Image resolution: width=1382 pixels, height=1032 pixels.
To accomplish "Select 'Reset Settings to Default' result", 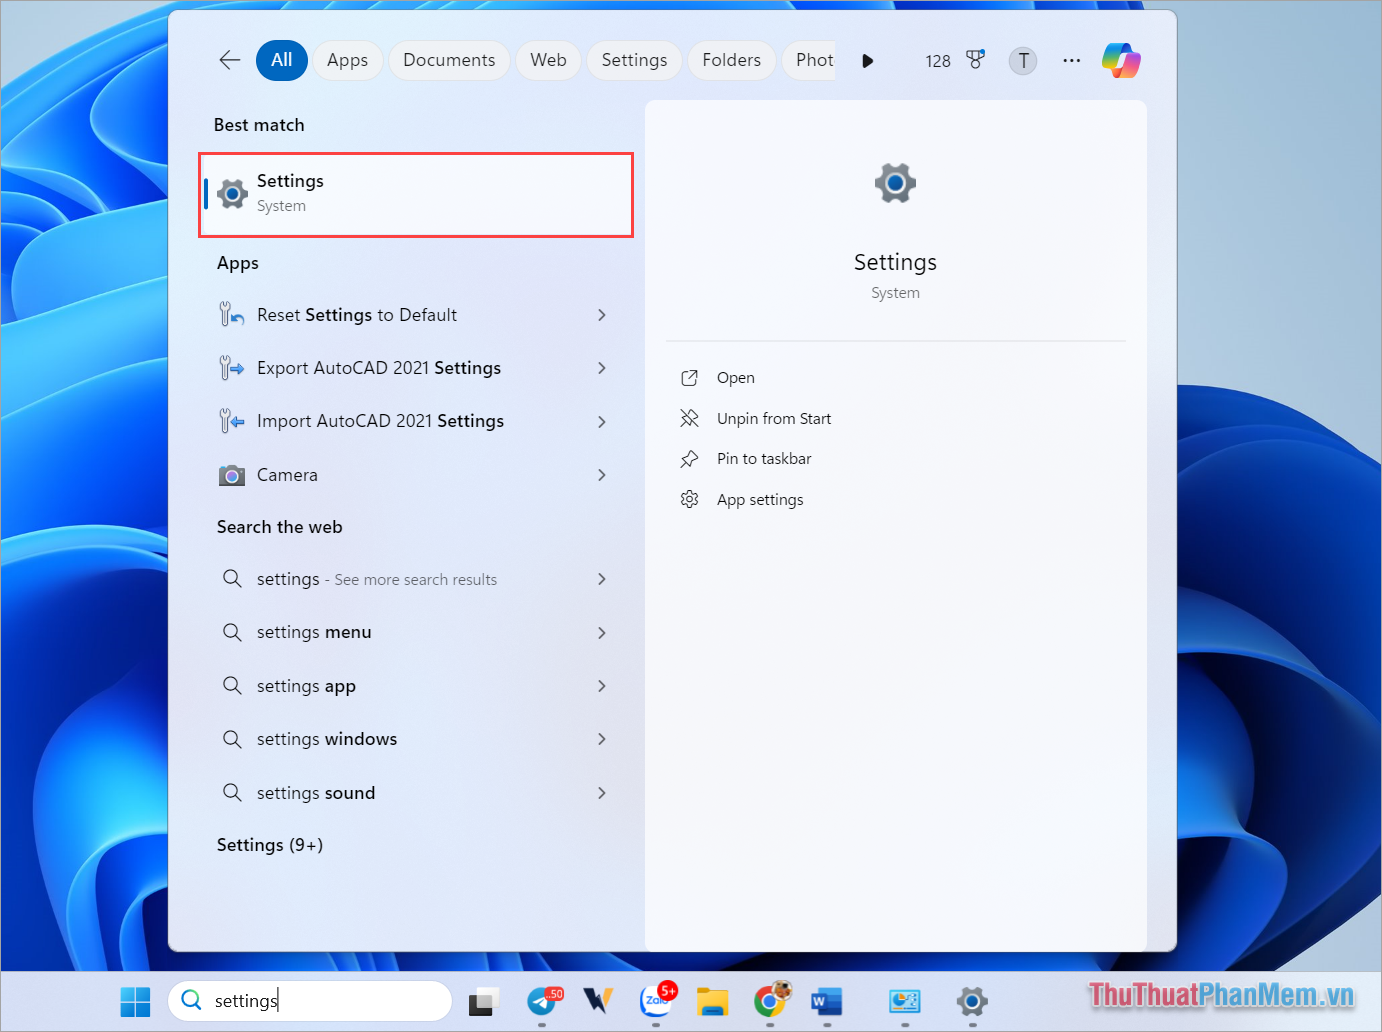I will click(357, 314).
